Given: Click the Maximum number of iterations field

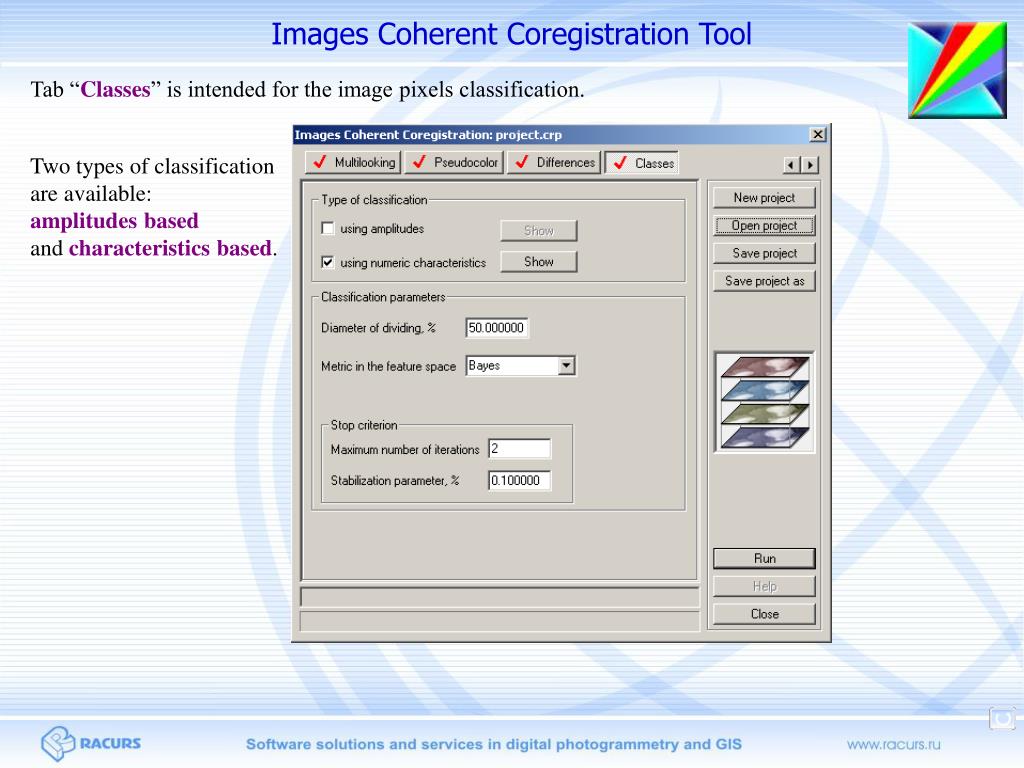Looking at the screenshot, I should (x=519, y=449).
